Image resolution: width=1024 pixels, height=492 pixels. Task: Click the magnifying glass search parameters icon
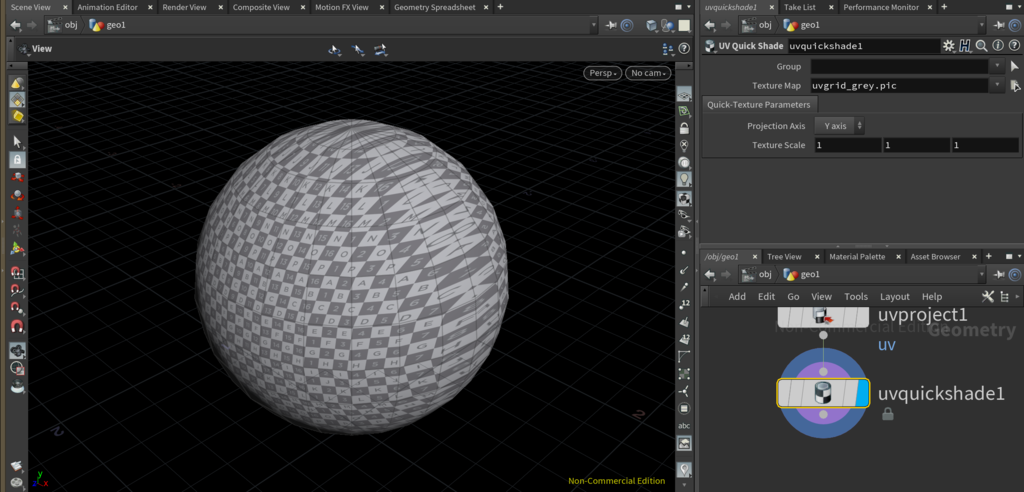coord(981,46)
